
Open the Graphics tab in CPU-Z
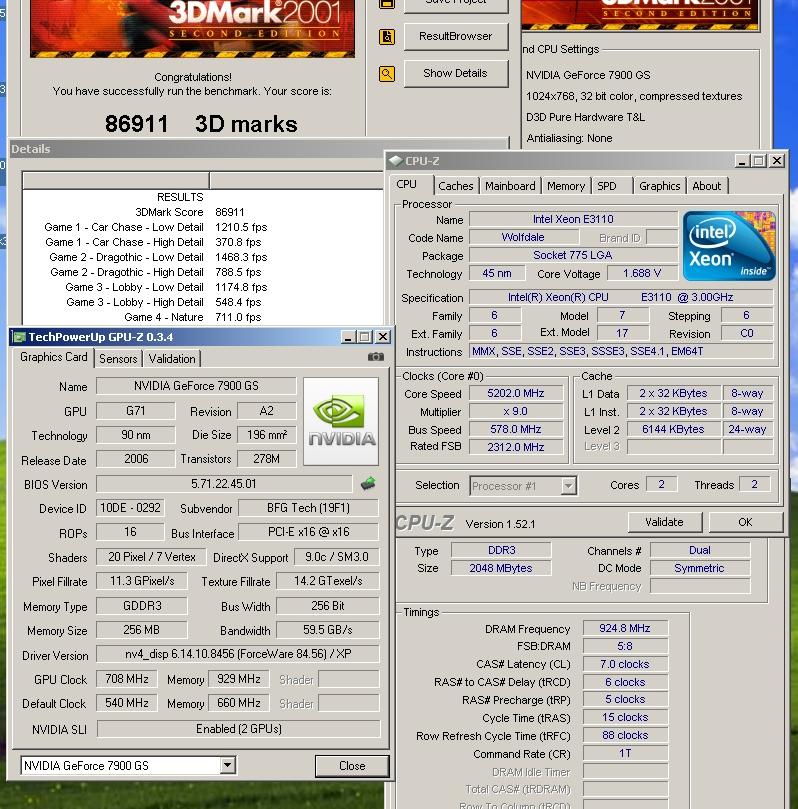click(x=659, y=186)
